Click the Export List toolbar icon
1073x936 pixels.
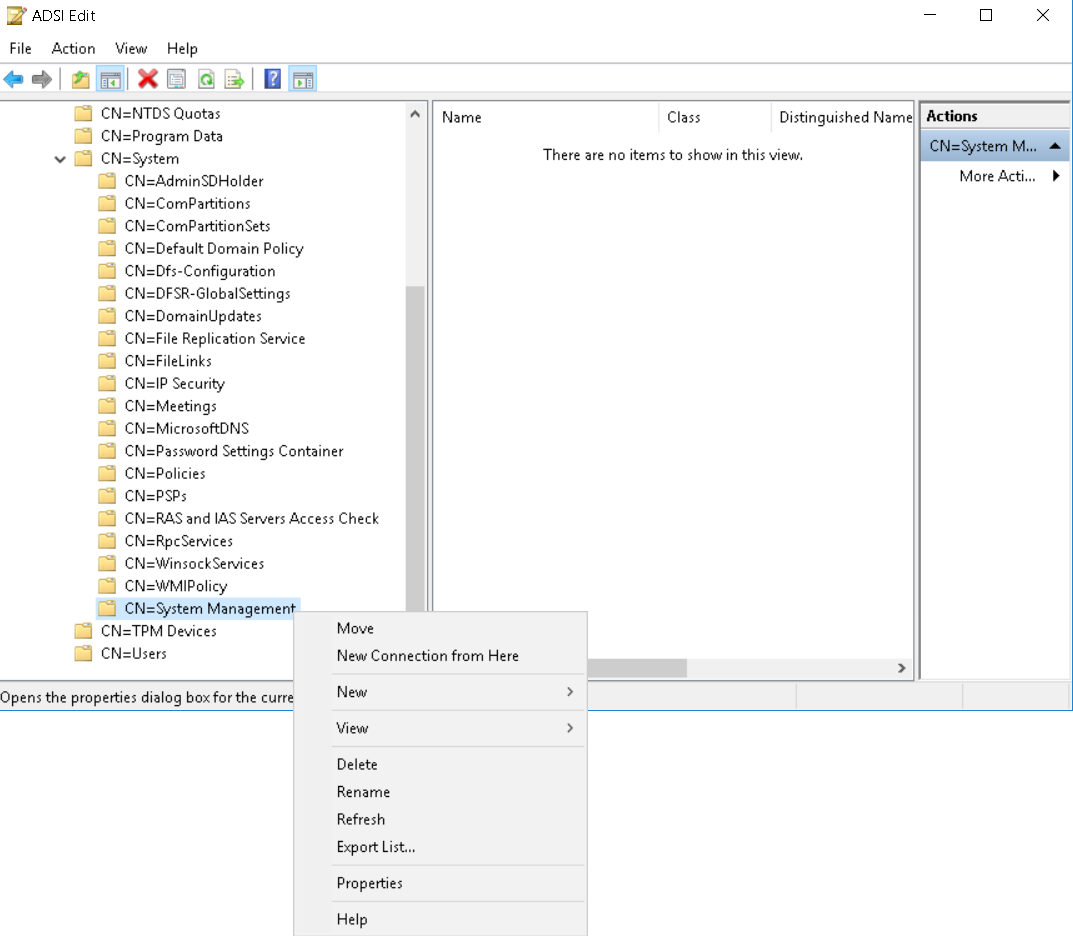(234, 79)
